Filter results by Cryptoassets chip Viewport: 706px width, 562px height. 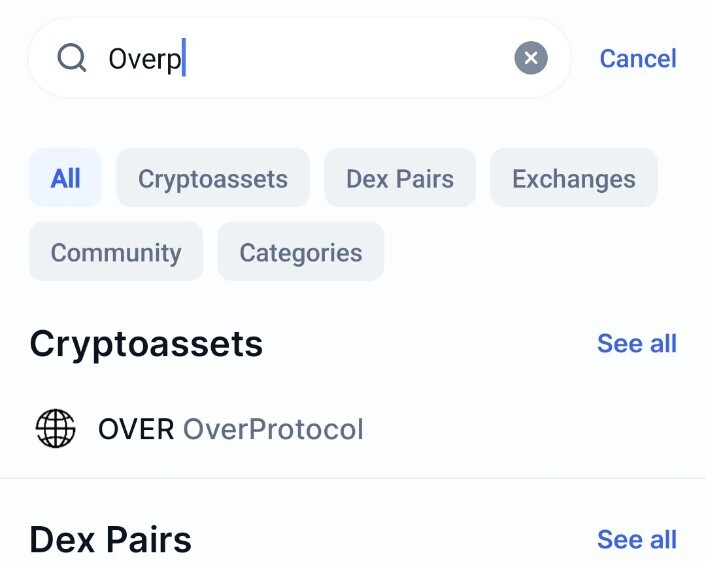213,178
